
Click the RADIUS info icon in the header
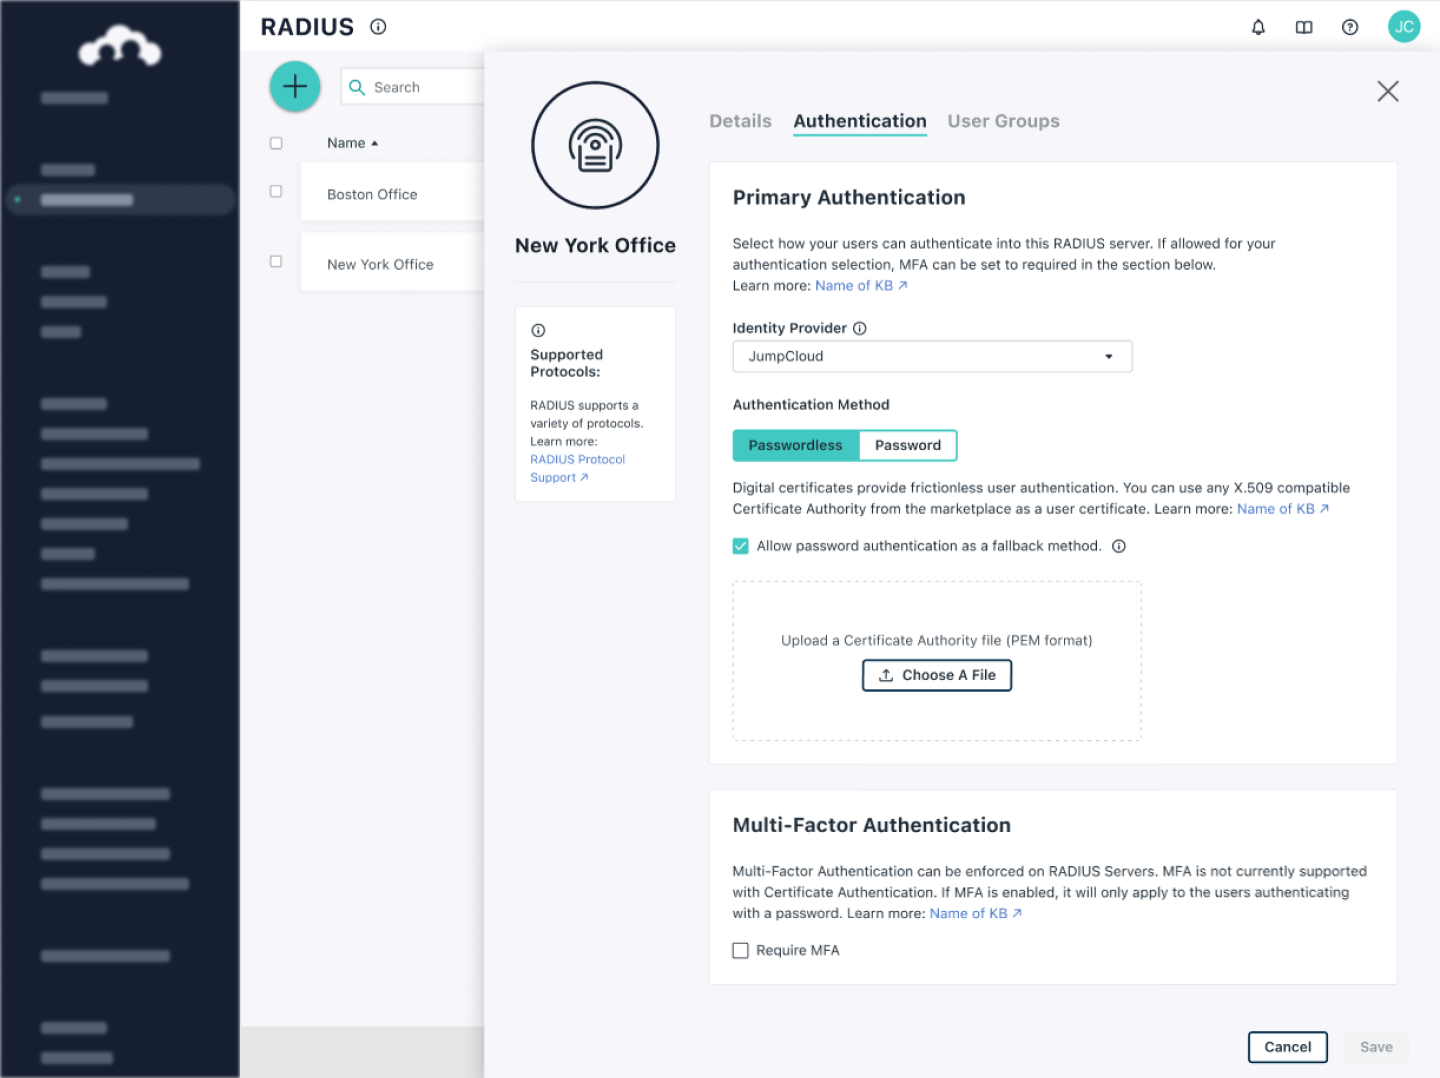[377, 27]
